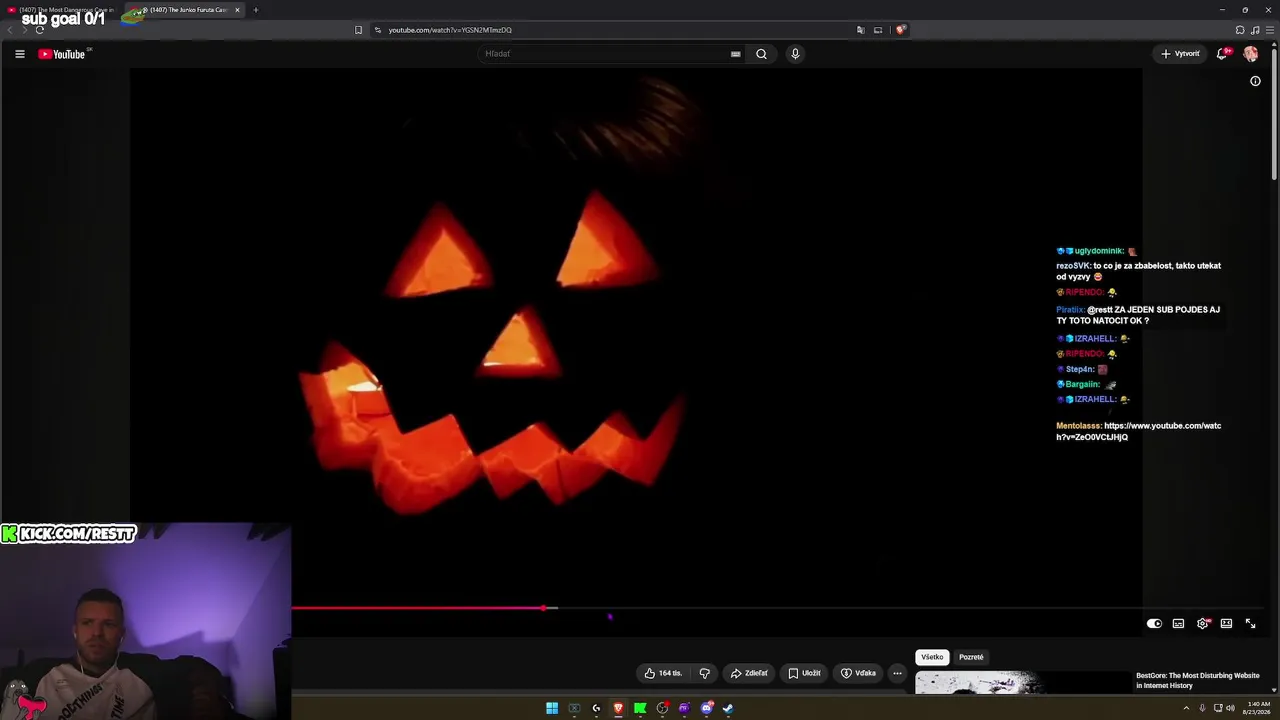The width and height of the screenshot is (1280, 720).
Task: Open the taskbar volume control
Action: (x=1230, y=708)
